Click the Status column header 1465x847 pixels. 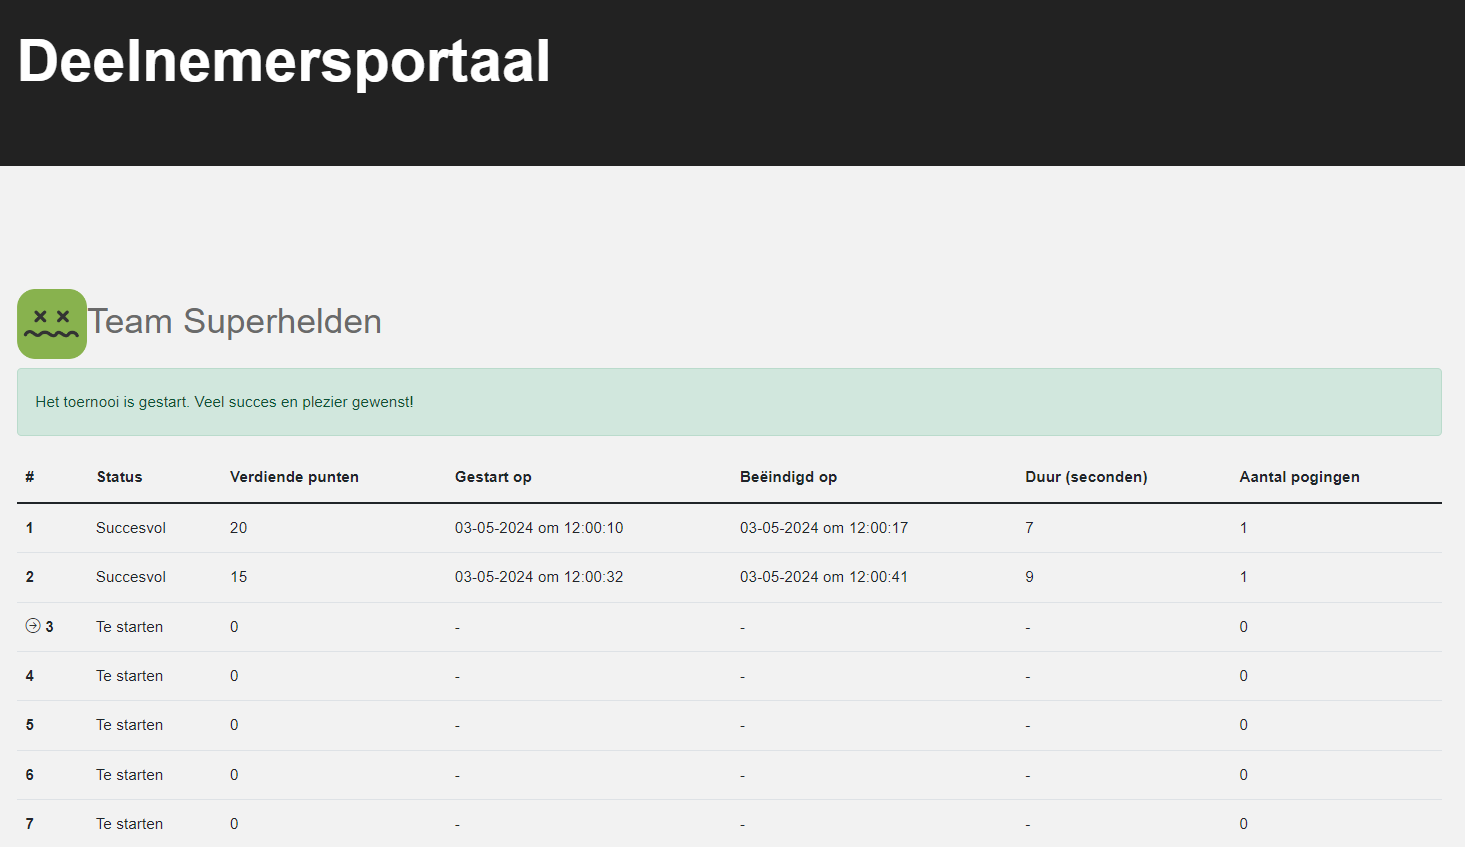click(x=119, y=477)
